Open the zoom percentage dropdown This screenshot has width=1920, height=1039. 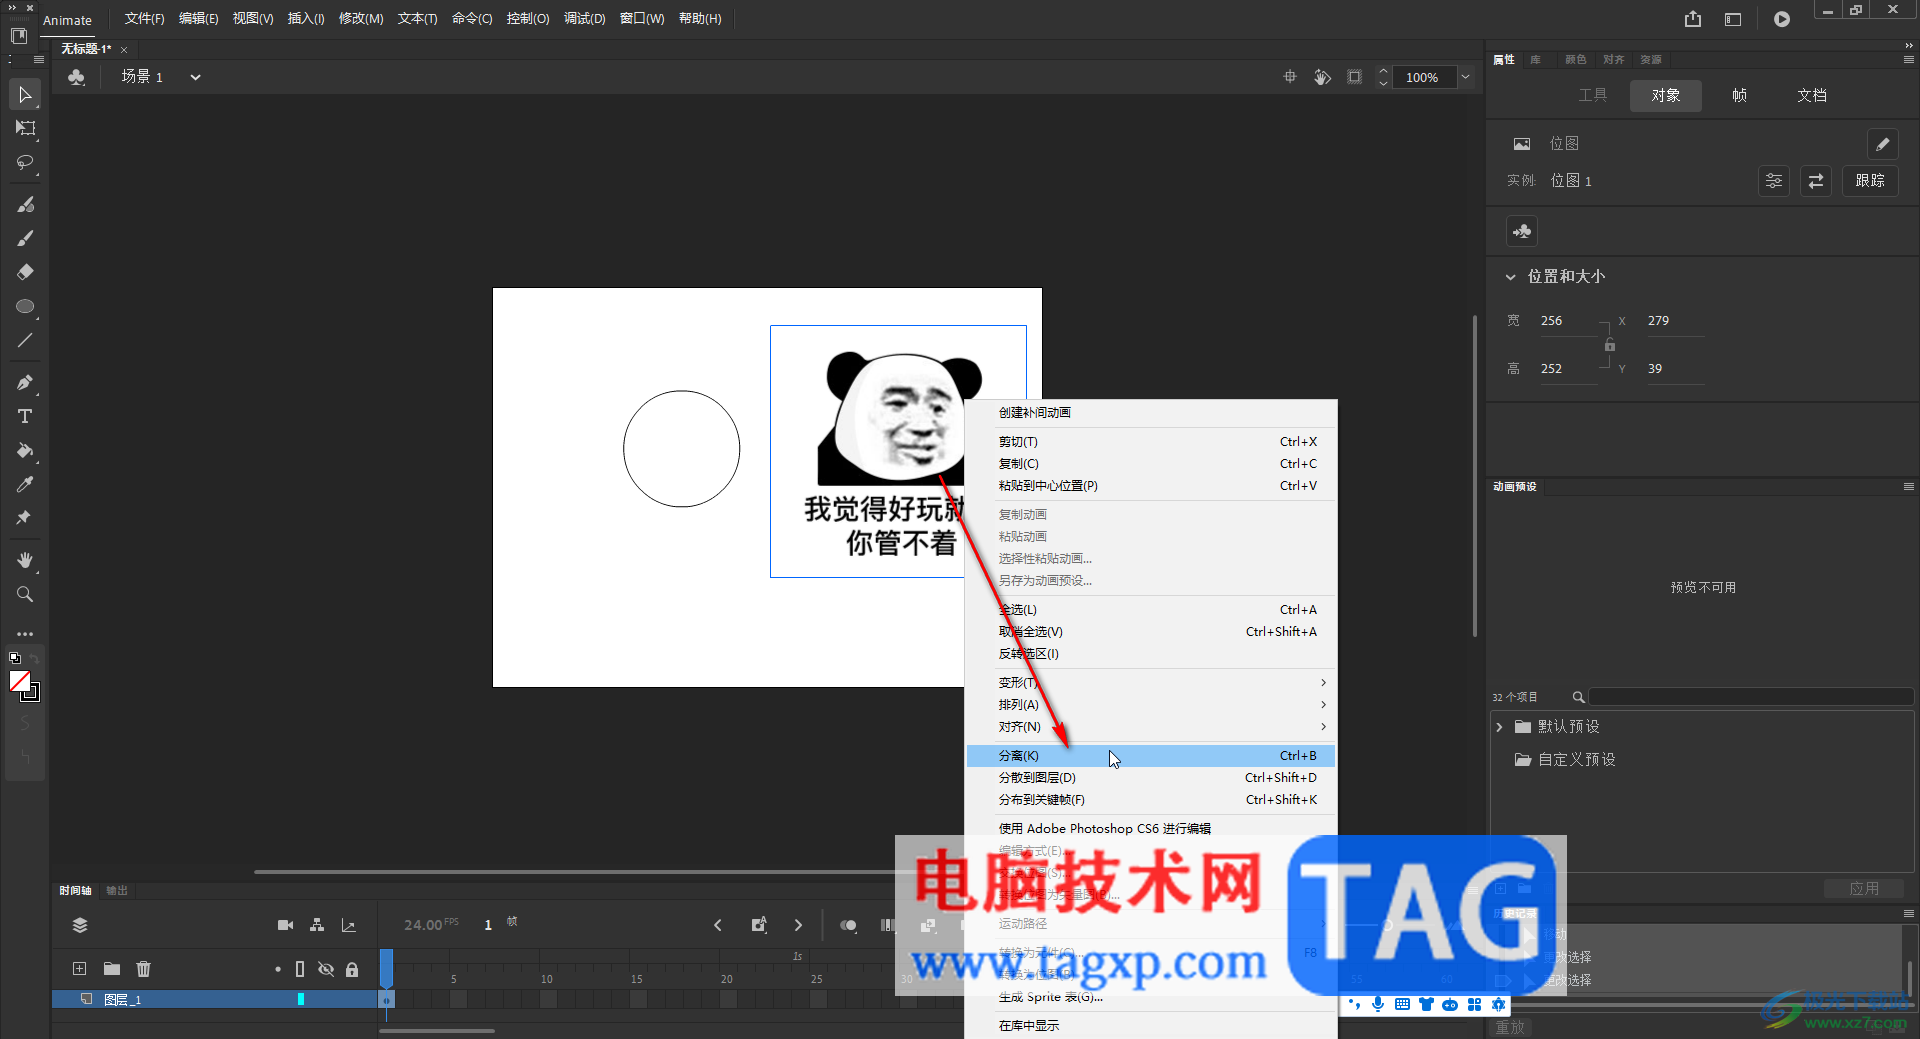point(1465,77)
